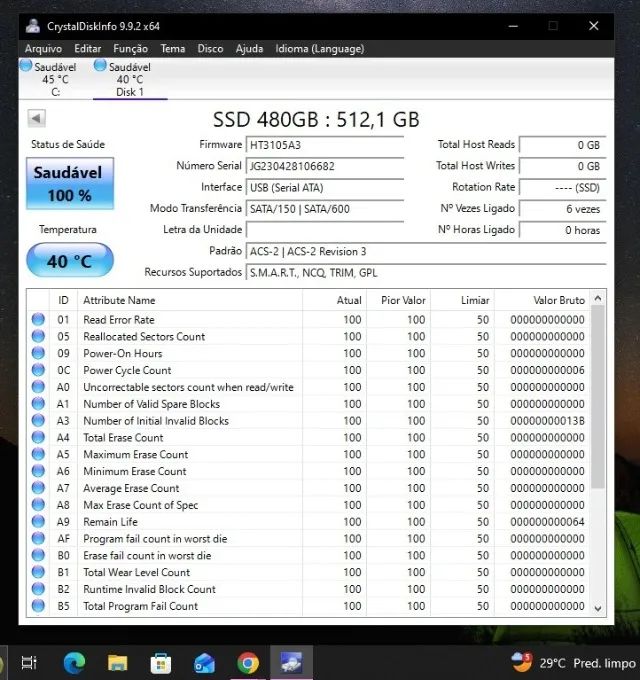Open the Arquivo menu
The height and width of the screenshot is (680, 640).
[x=43, y=49]
